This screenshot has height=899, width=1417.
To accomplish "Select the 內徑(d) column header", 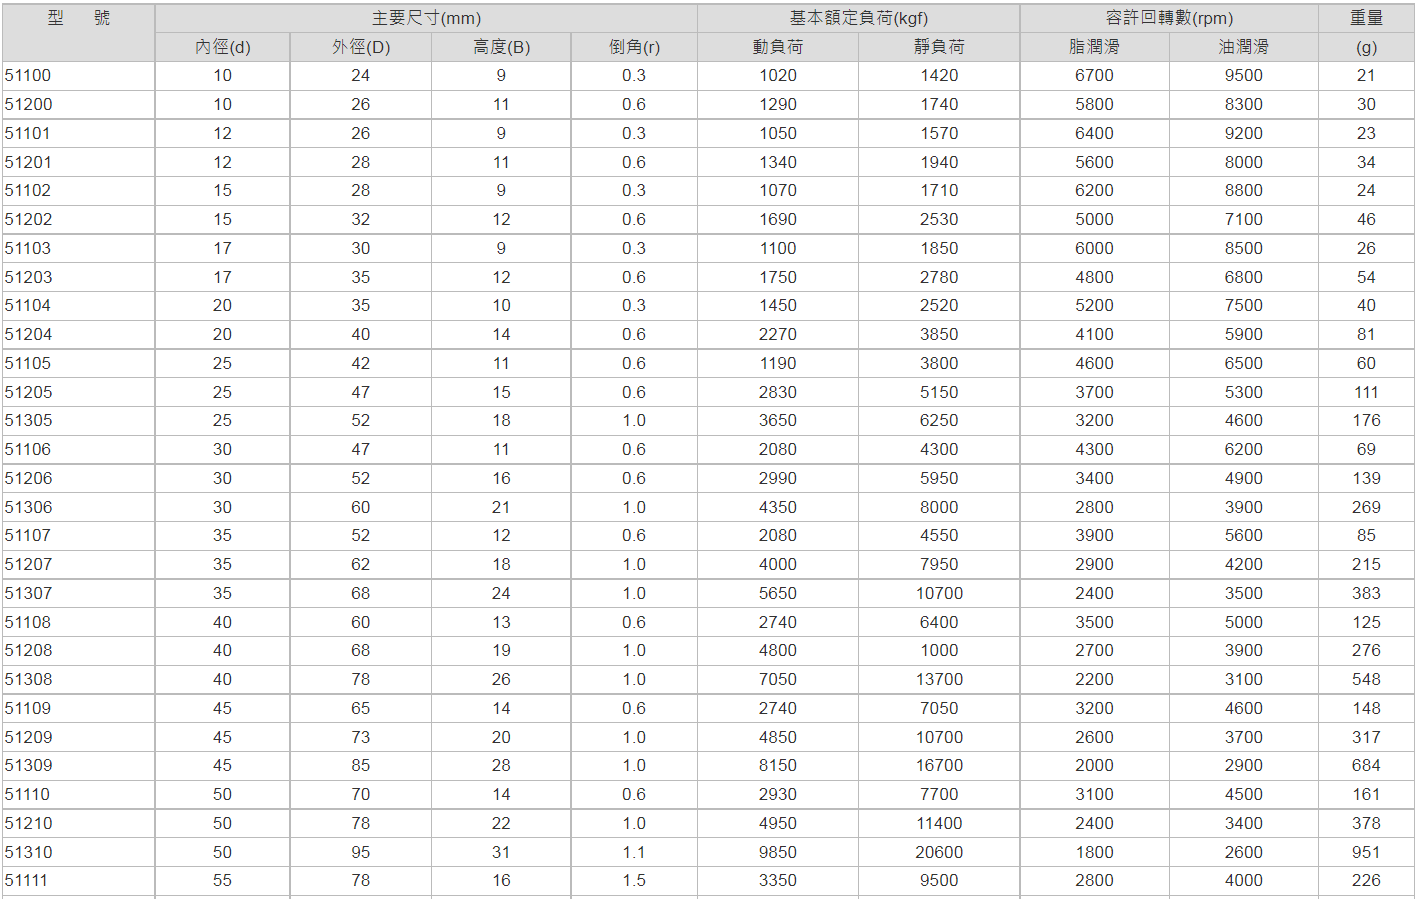I will tap(222, 47).
